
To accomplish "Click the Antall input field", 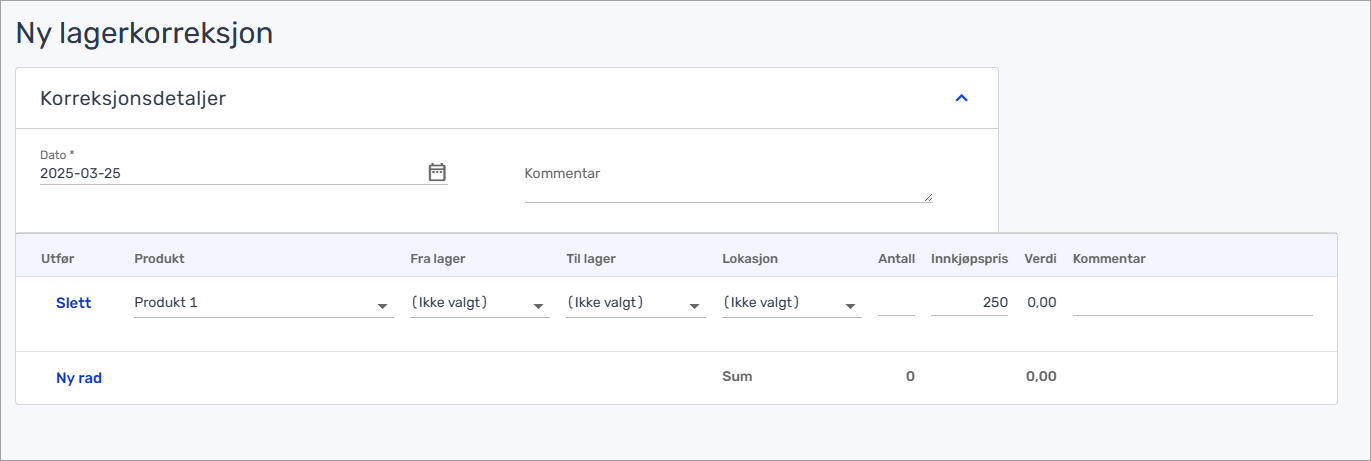I will point(896,303).
